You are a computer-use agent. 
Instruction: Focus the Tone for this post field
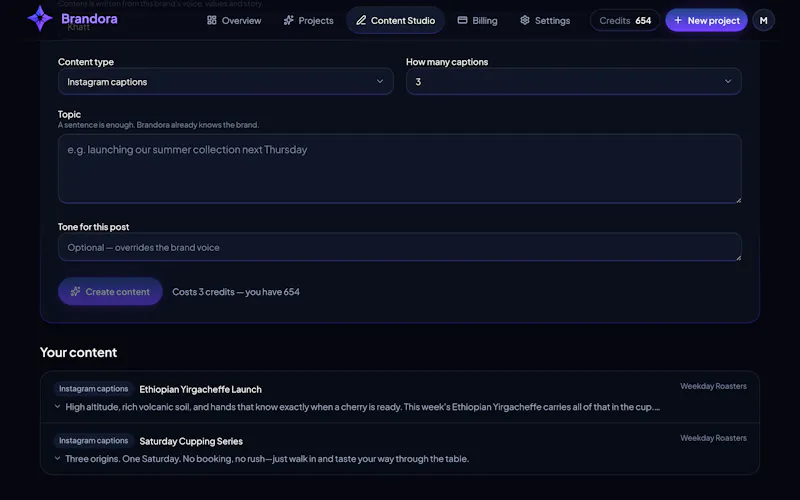[399, 247]
